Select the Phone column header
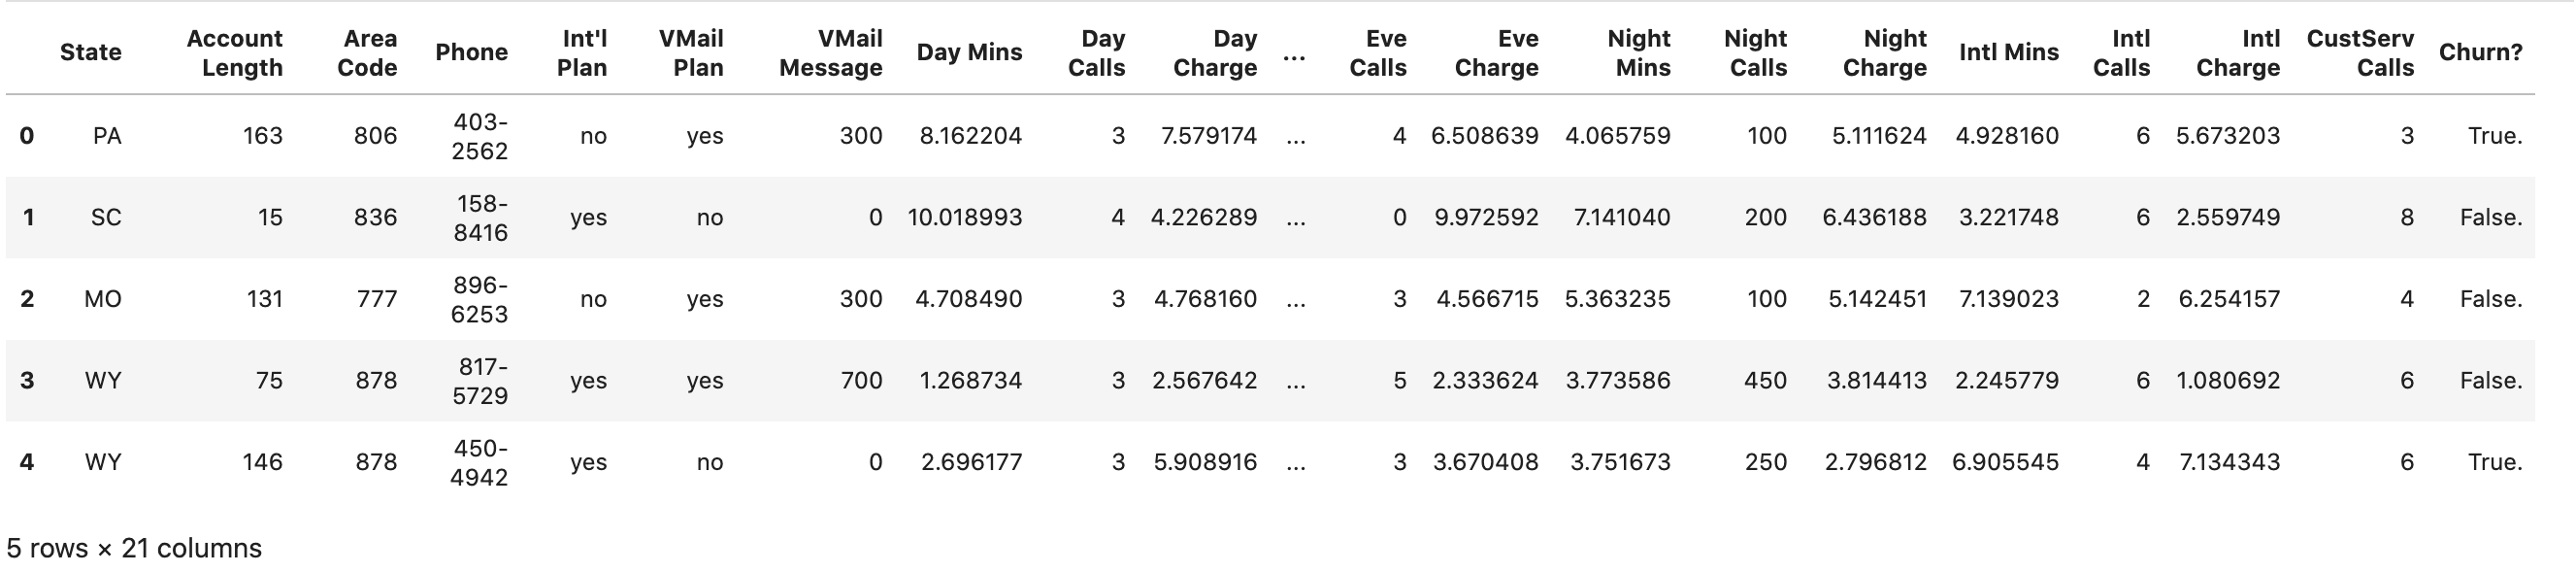 point(471,52)
